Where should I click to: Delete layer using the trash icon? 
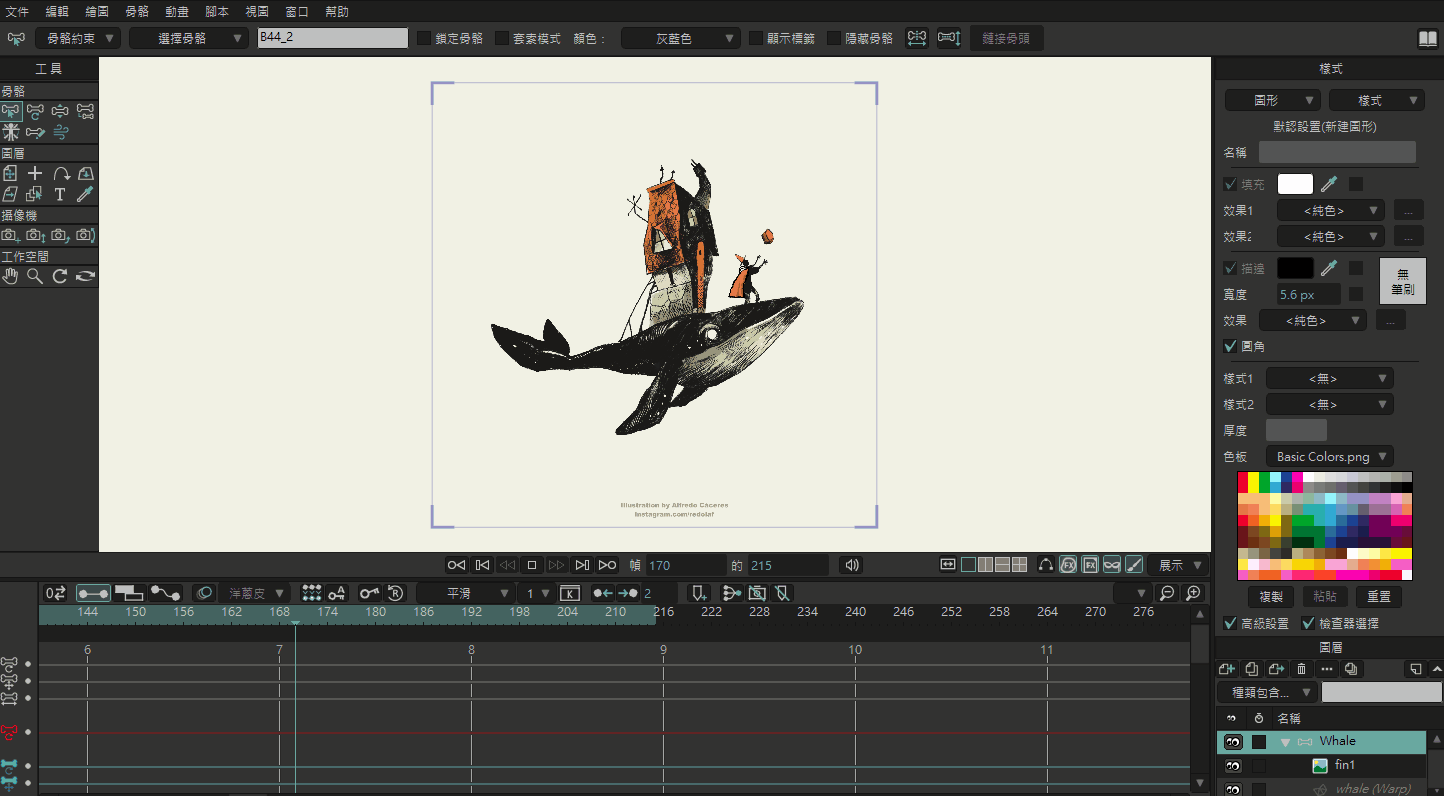coord(1301,669)
